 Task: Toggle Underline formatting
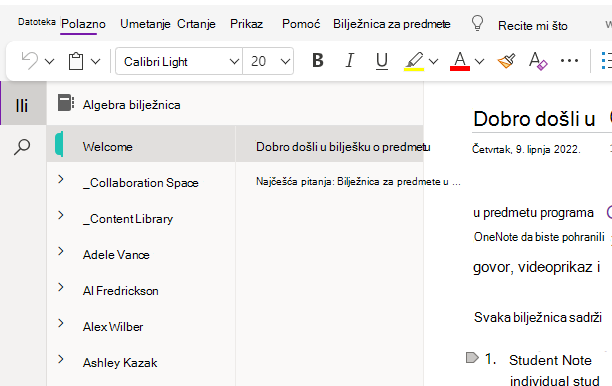click(382, 61)
